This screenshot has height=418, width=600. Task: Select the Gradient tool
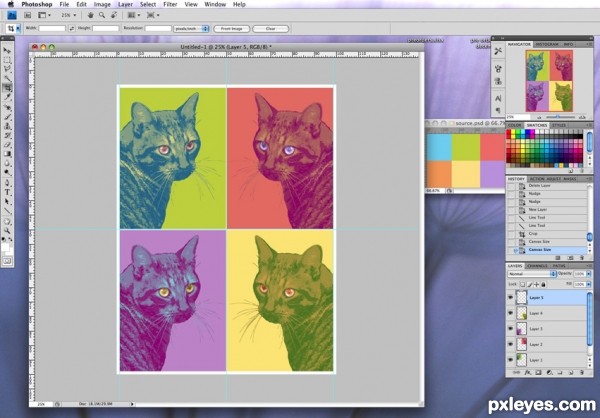[x=7, y=154]
